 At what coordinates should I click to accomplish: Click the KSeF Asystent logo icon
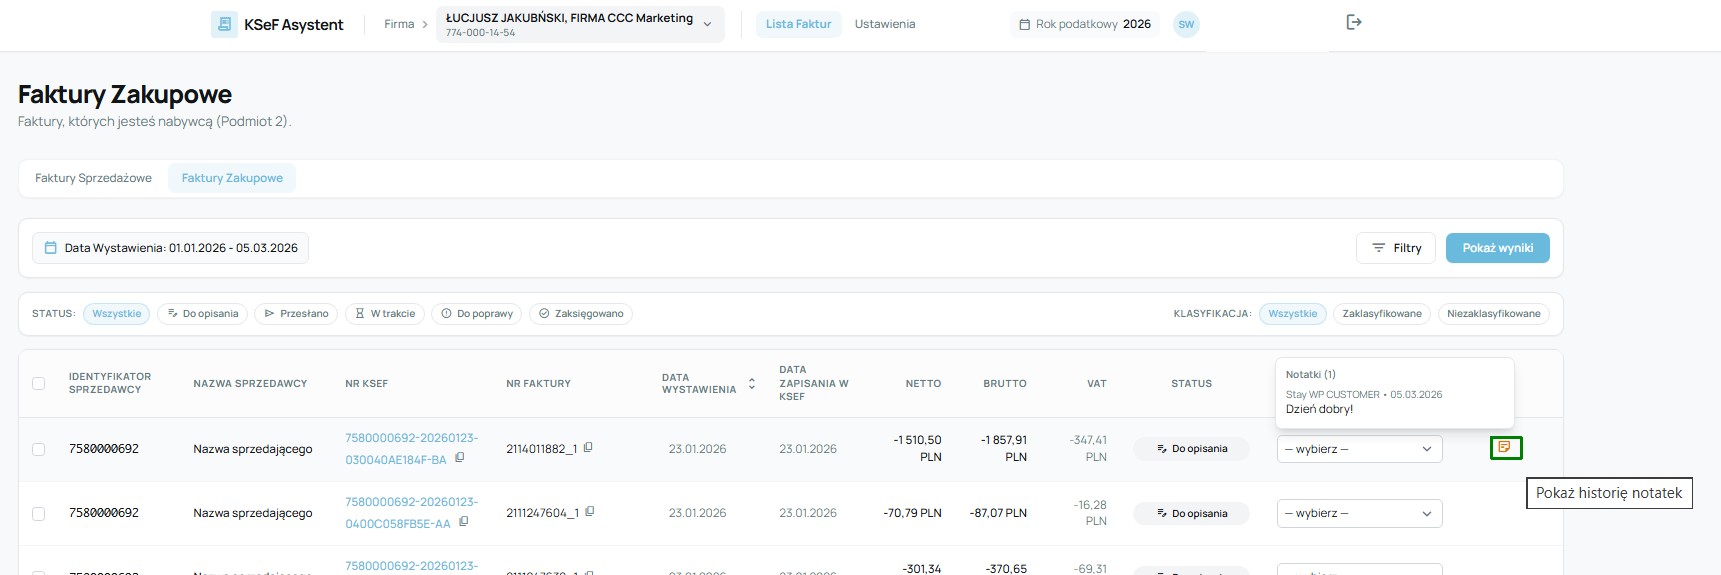(224, 24)
